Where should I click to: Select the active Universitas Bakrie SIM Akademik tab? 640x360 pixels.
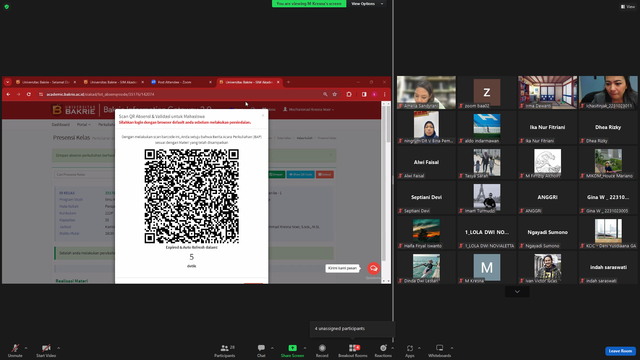(249, 82)
